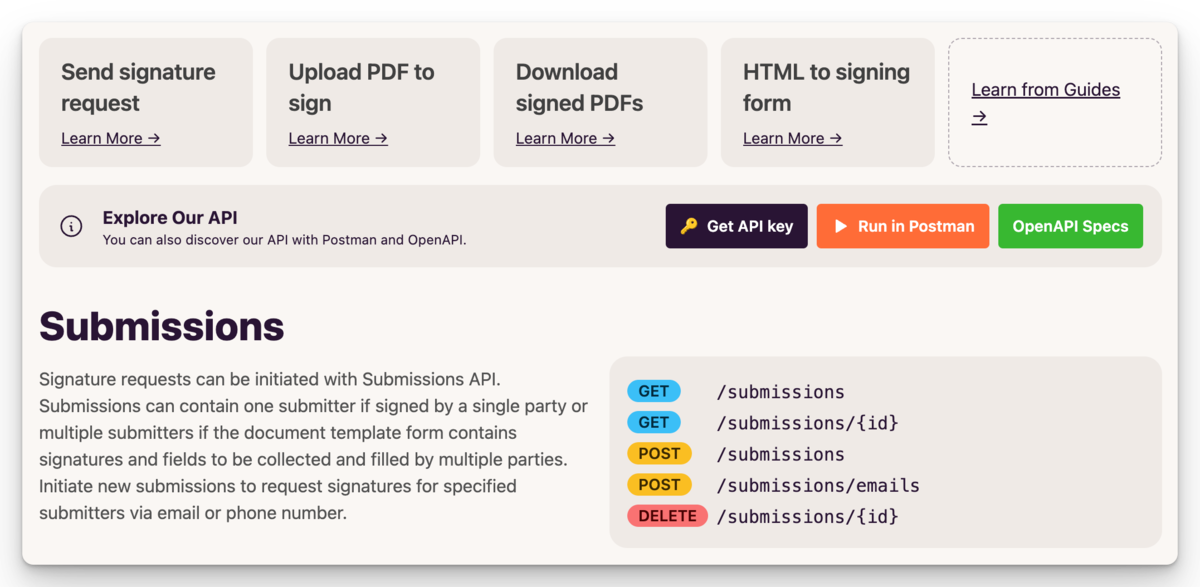Viewport: 1200px width, 587px height.
Task: Select the HTML to signing form card
Action: point(827,102)
